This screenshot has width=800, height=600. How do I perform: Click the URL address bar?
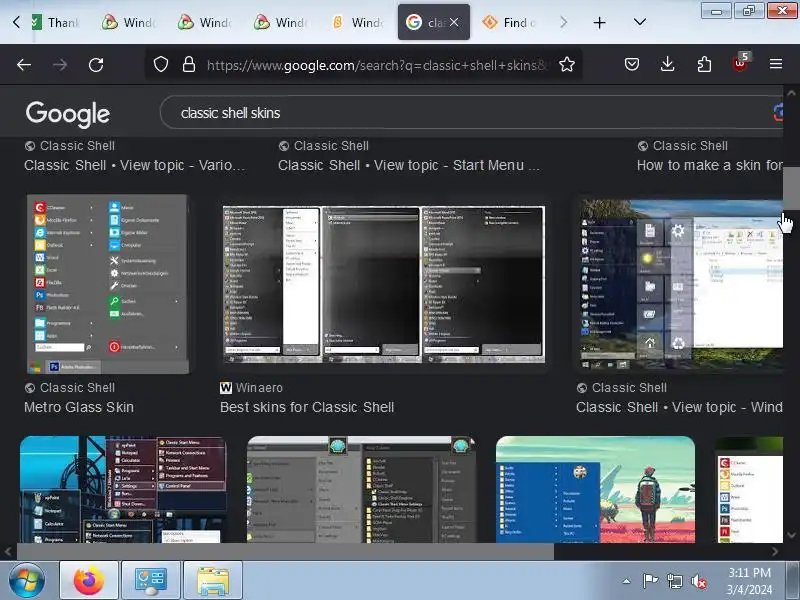click(378, 65)
